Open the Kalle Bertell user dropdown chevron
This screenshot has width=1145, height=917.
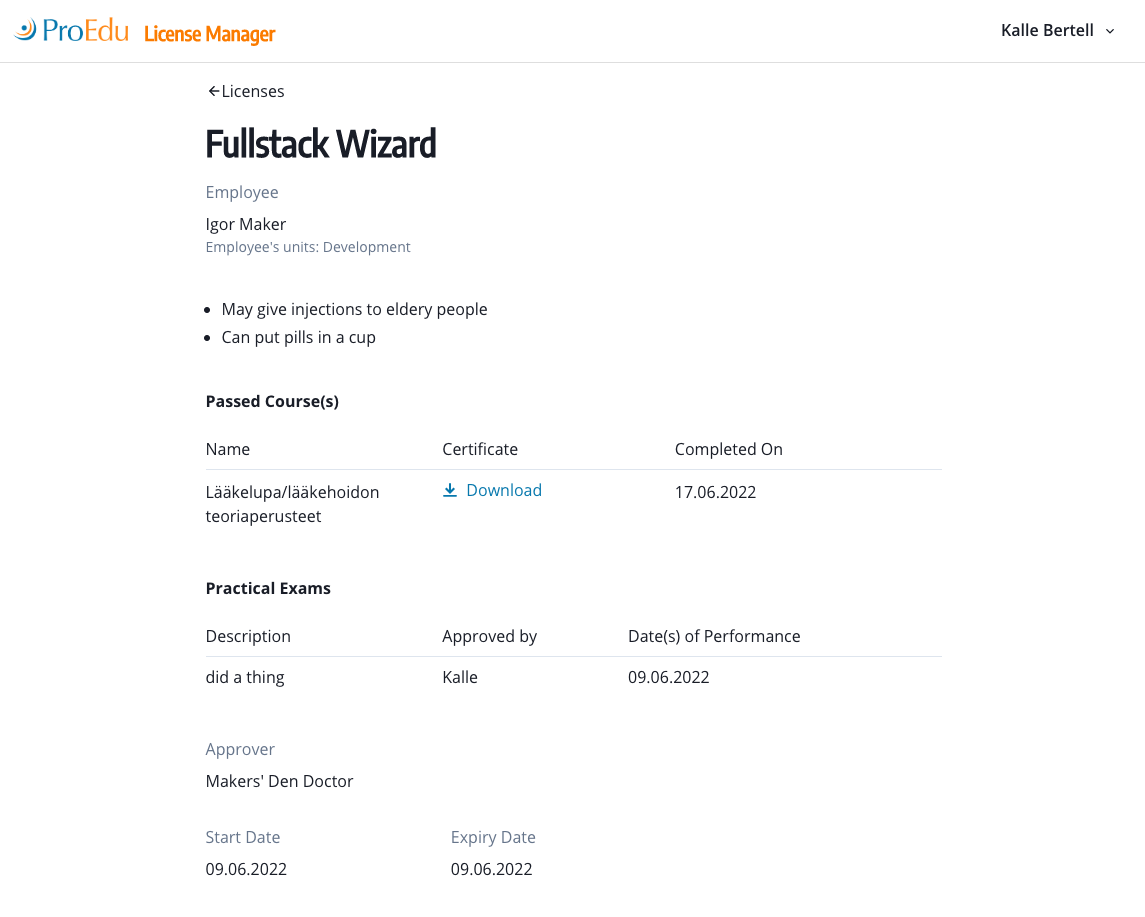coord(1110,31)
